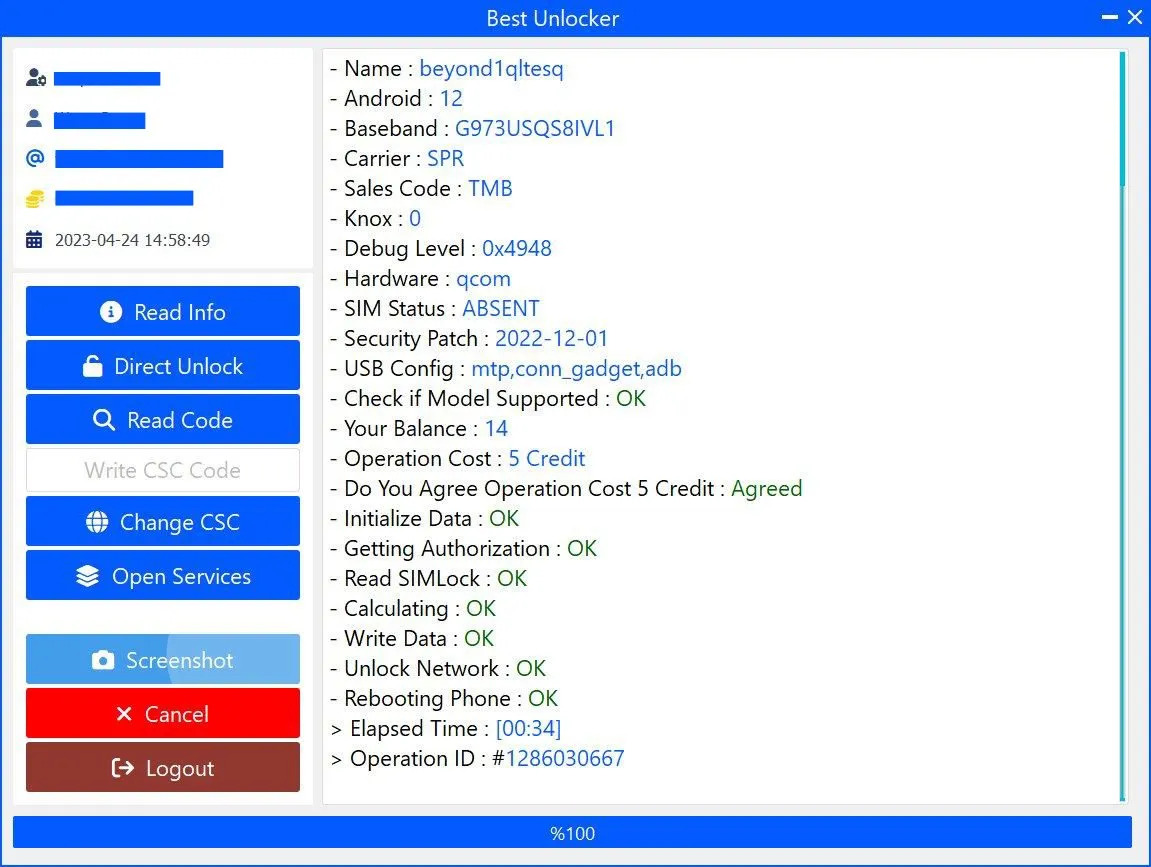Click security patch date 2022-12-01
This screenshot has width=1151, height=867.
(551, 338)
